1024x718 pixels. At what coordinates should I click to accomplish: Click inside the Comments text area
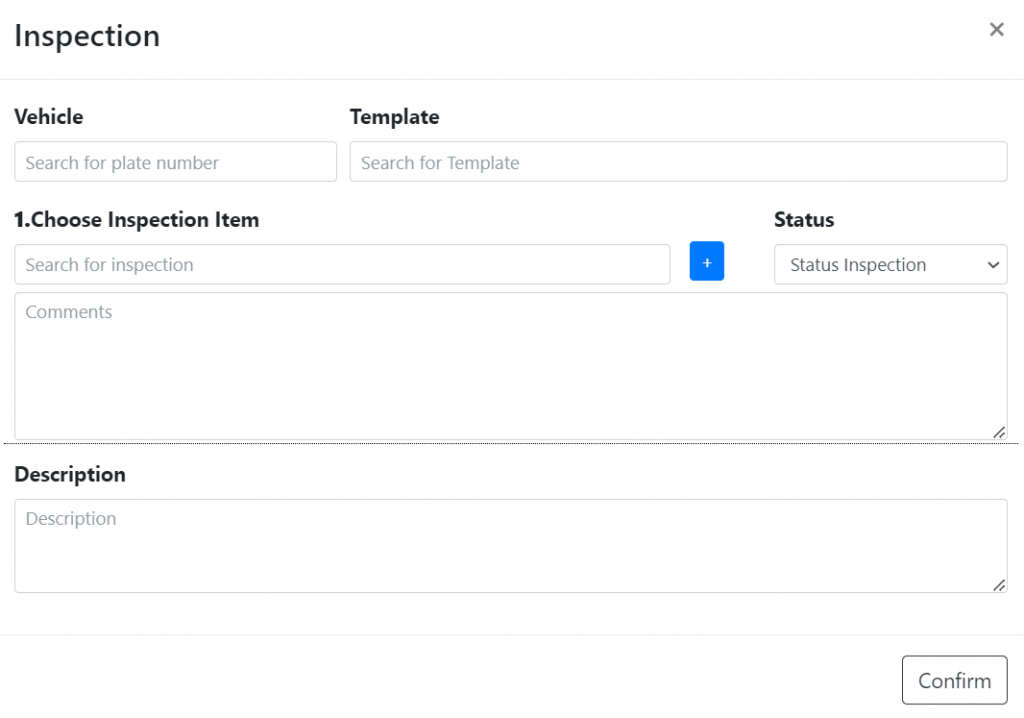click(511, 366)
